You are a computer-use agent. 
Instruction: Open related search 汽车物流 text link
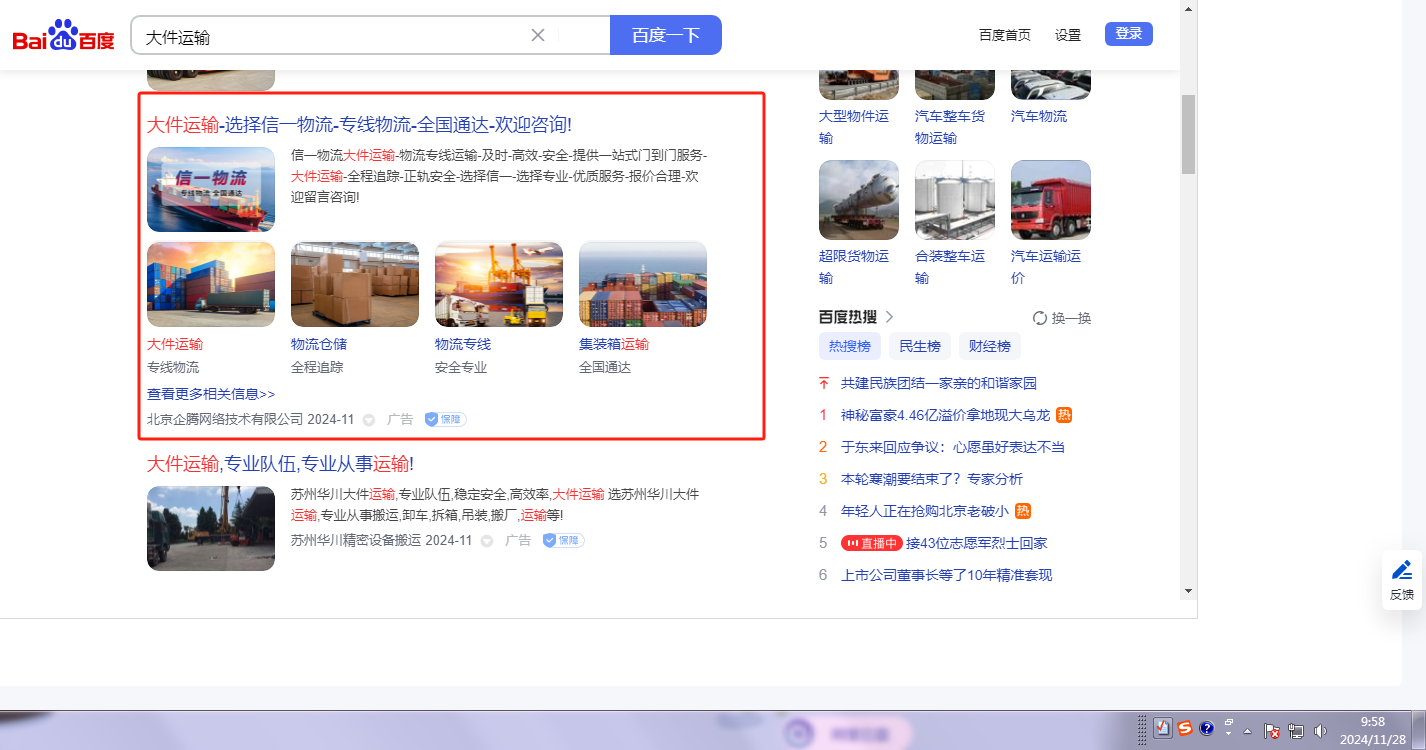click(1039, 116)
